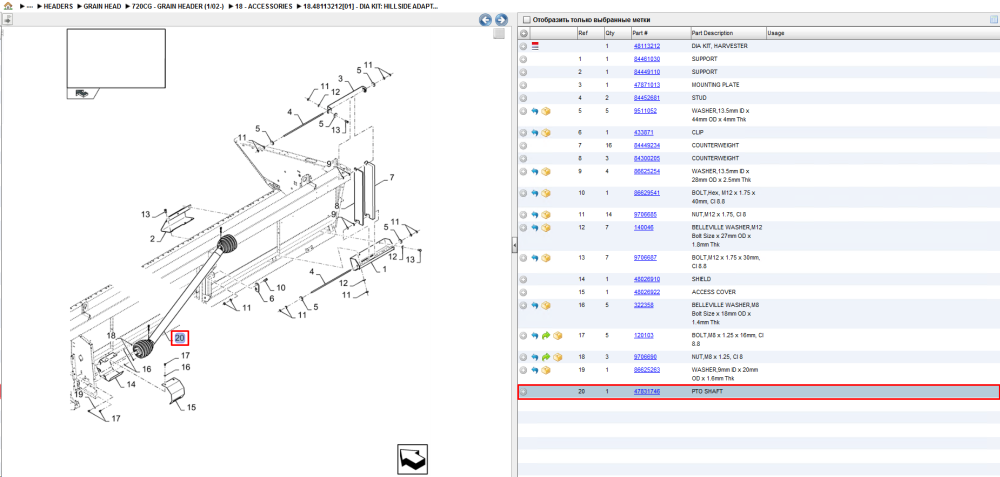Open 18 - ACCESSORIES breadcrumb item
Viewport: 1000px width, 477px height.
(262, 6)
